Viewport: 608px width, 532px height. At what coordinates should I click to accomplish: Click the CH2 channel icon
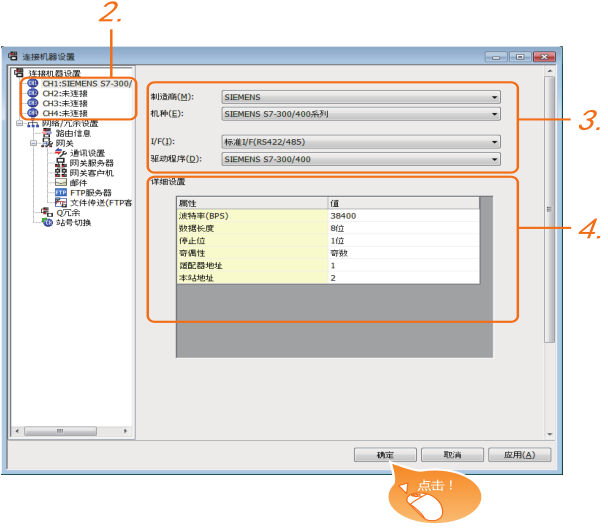coord(33,93)
